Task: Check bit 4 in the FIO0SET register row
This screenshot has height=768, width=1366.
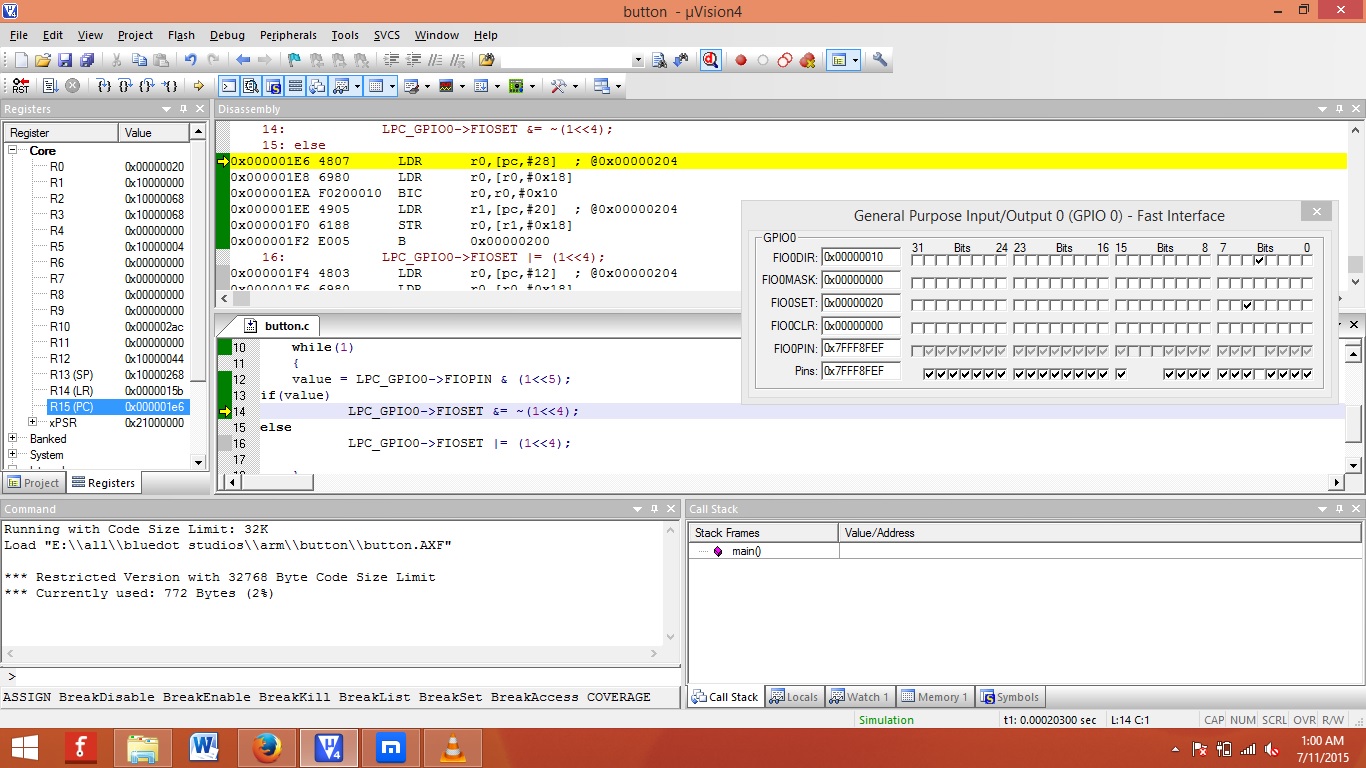Action: coord(1259,305)
